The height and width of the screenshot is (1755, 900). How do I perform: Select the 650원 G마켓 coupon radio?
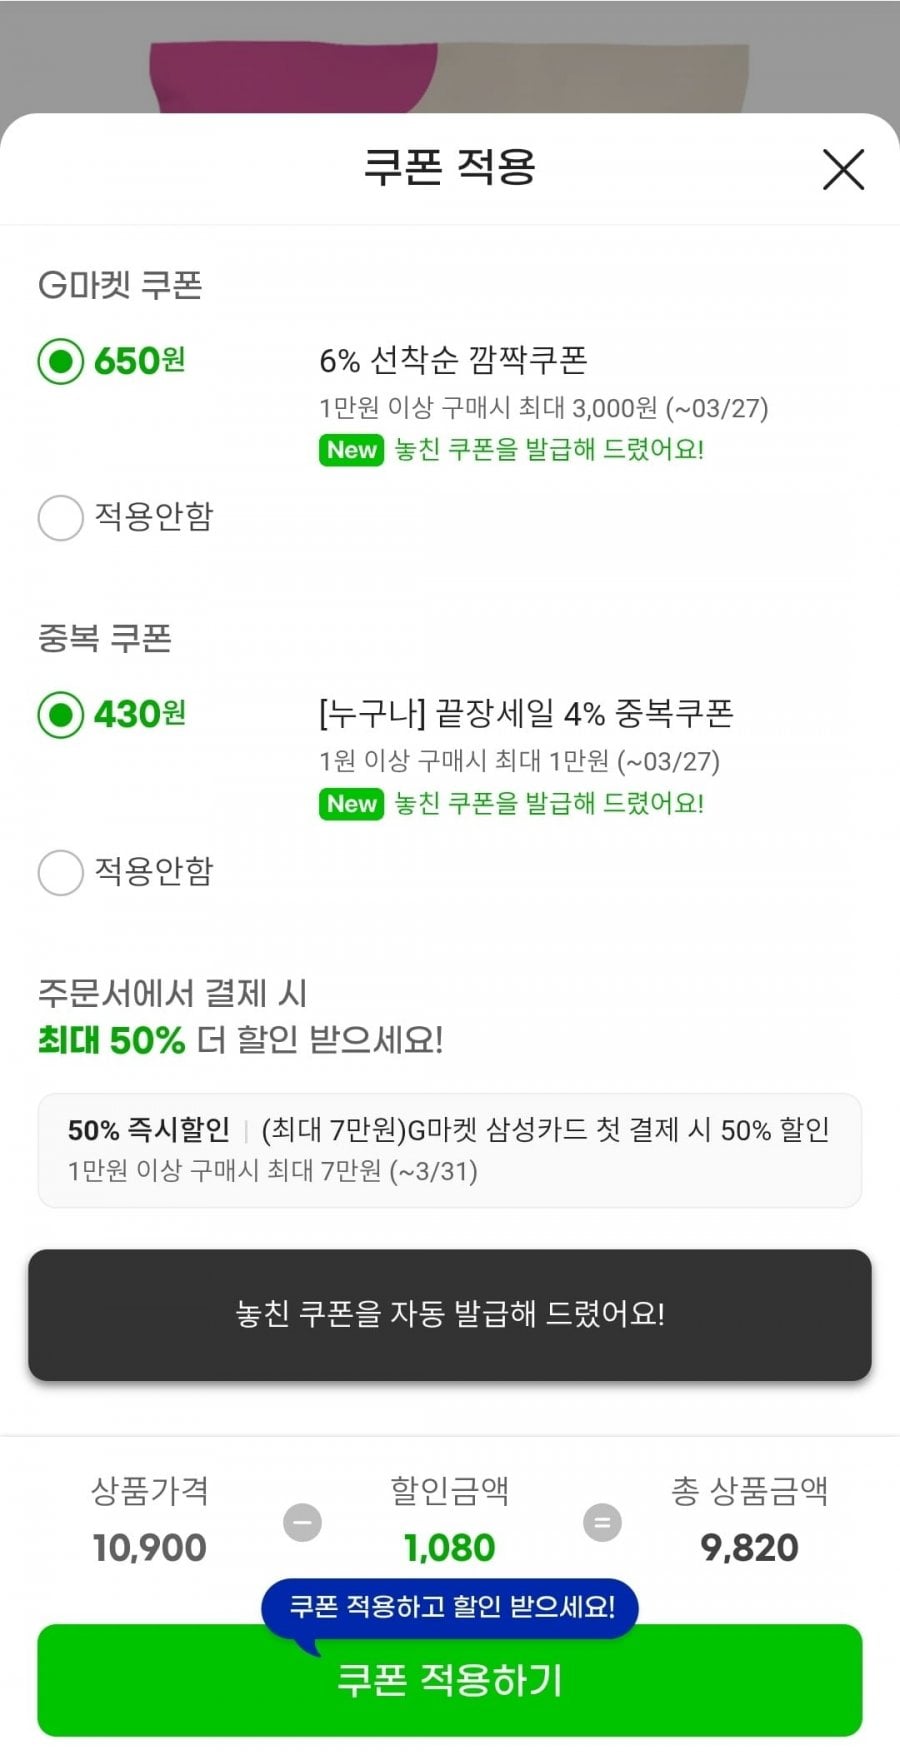pos(61,361)
